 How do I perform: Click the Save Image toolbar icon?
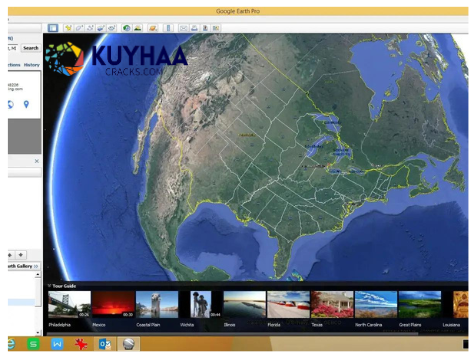point(205,28)
